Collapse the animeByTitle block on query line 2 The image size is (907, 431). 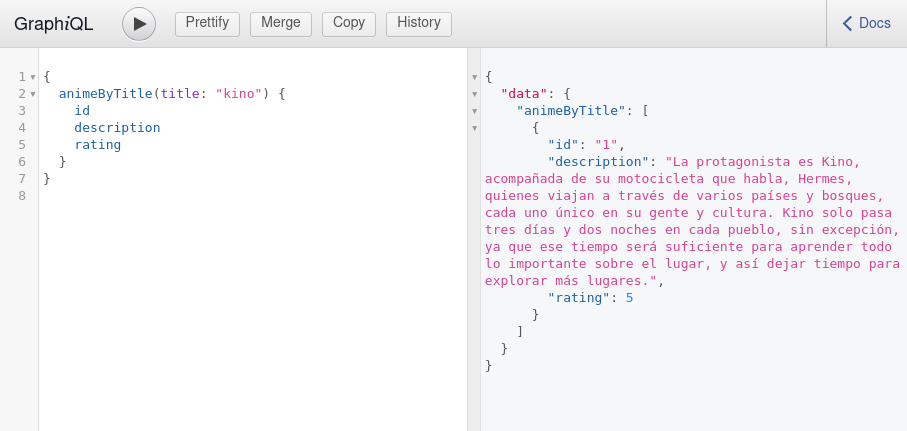[x=33, y=94]
